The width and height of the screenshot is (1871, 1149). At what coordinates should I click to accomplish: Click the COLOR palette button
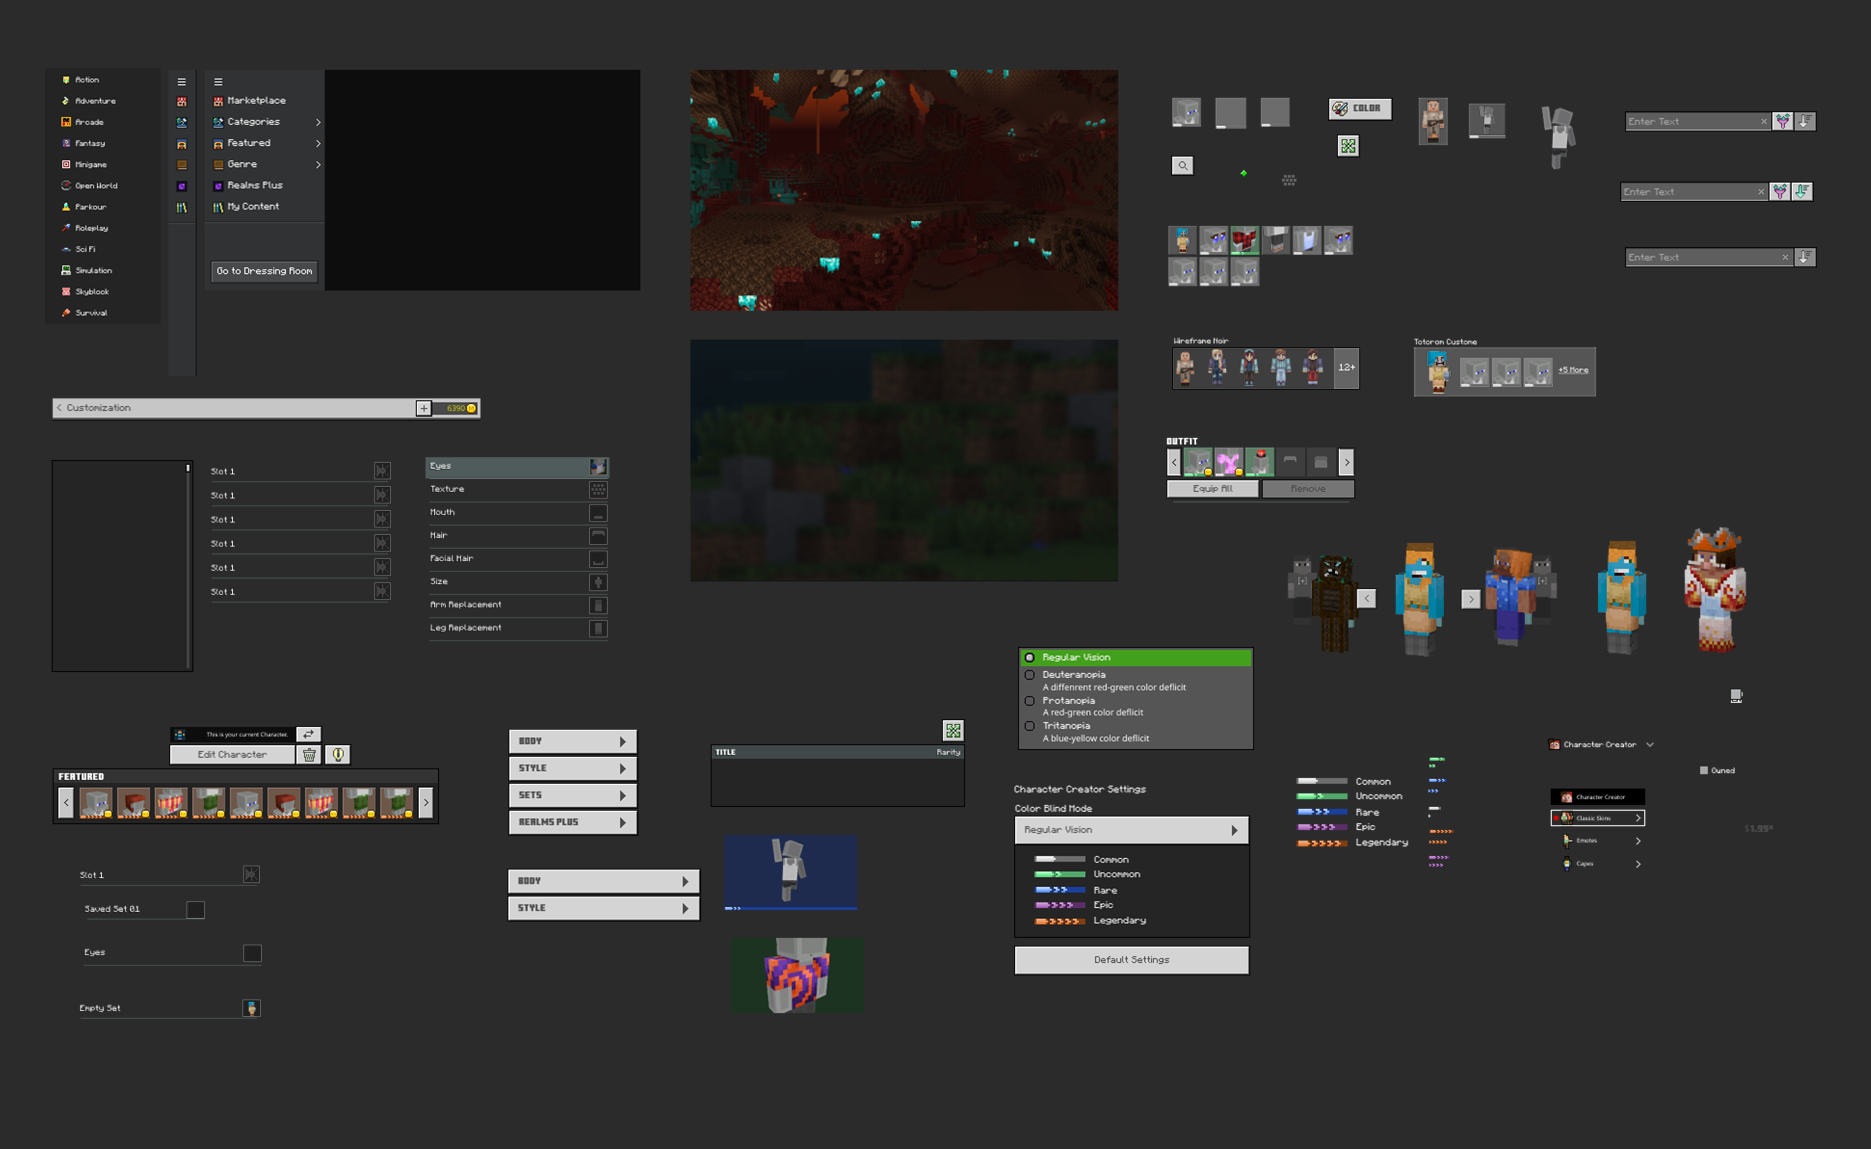(x=1359, y=108)
